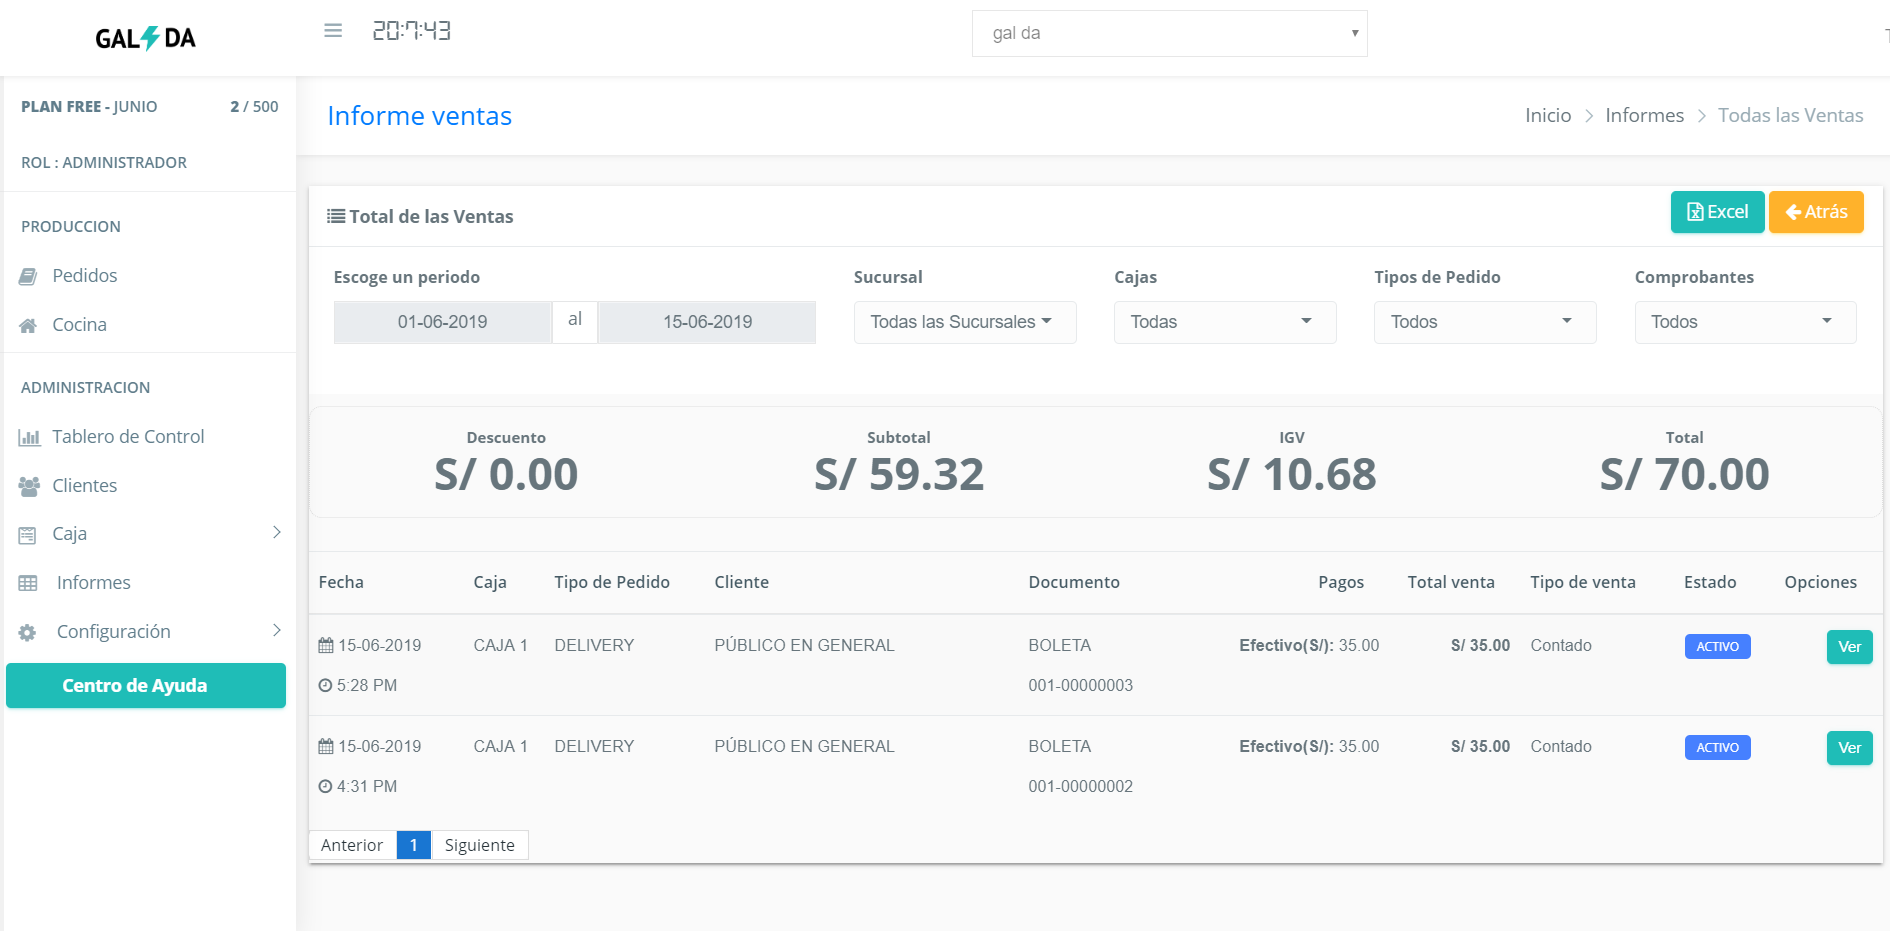Click the Informes table icon
Screen dimensions: 1890x931
[x=28, y=583]
